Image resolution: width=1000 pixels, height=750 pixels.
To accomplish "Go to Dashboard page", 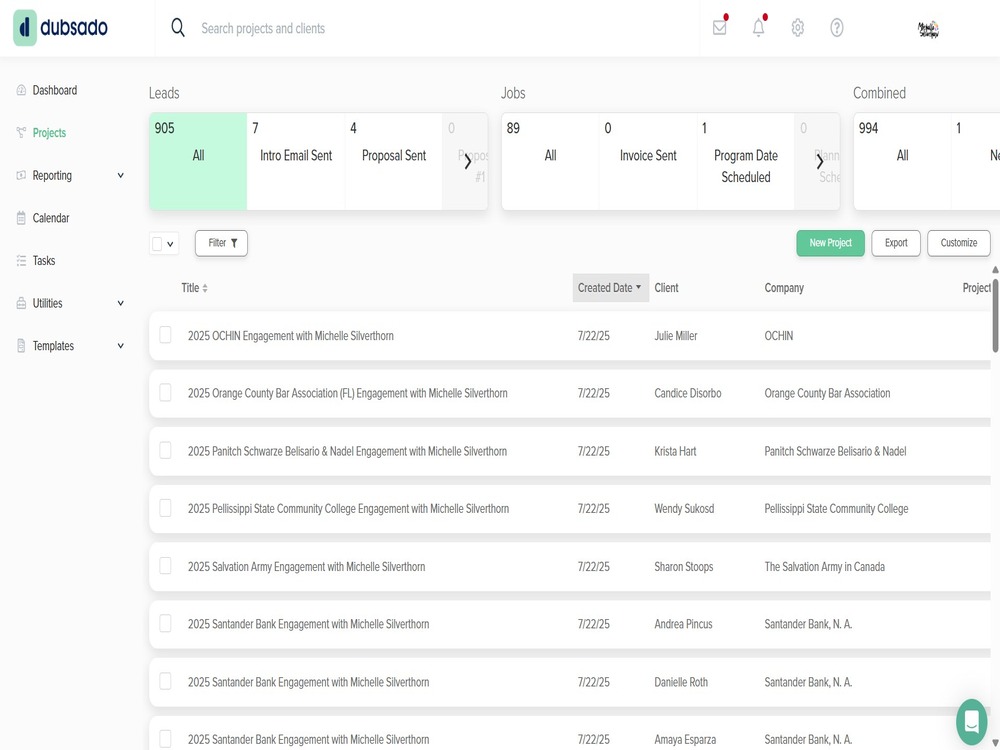I will 55,90.
